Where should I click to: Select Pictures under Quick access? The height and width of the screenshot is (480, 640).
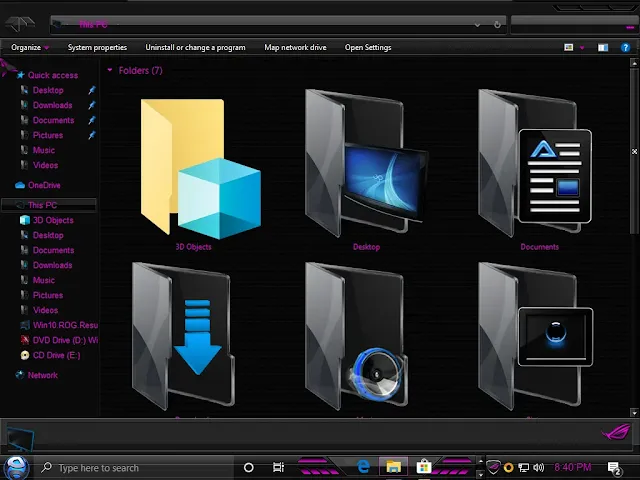[x=48, y=135]
